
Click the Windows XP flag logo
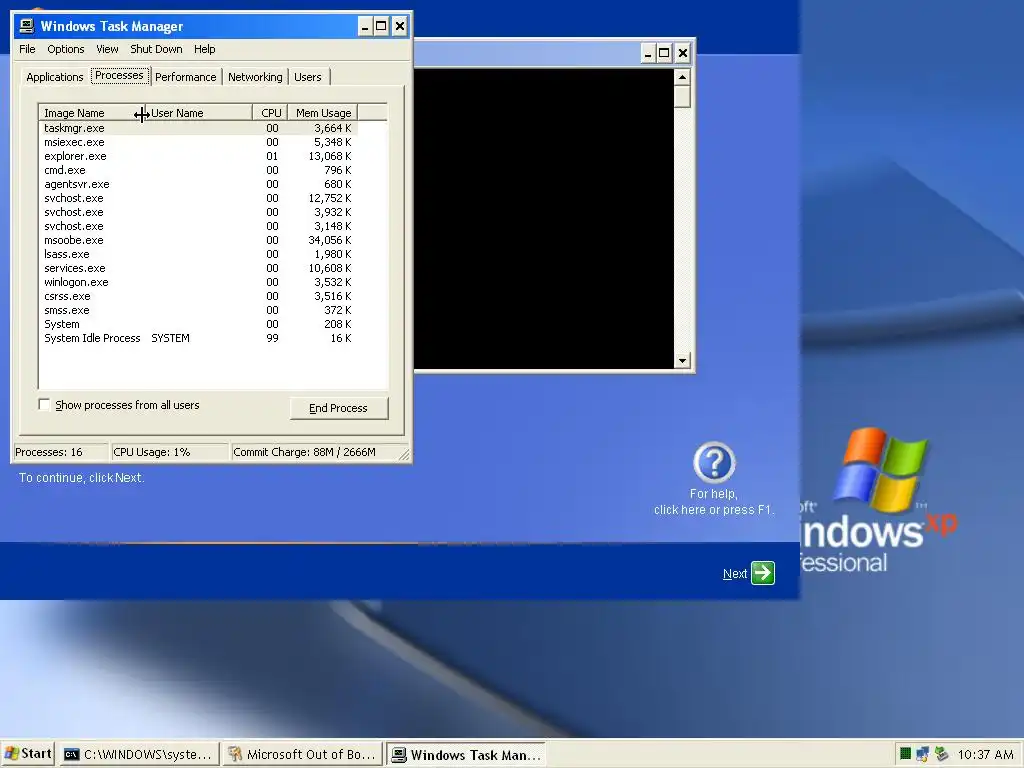pos(880,468)
